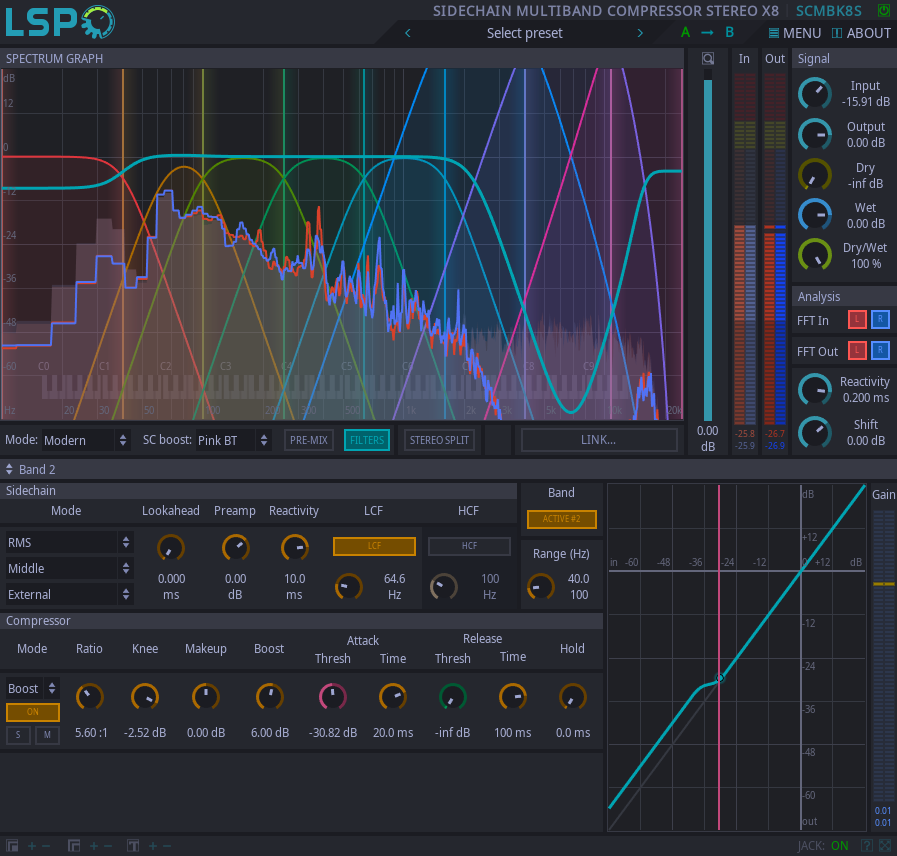897x856 pixels.
Task: Open the sidechain RMS mode dropdown
Action: (x=69, y=542)
